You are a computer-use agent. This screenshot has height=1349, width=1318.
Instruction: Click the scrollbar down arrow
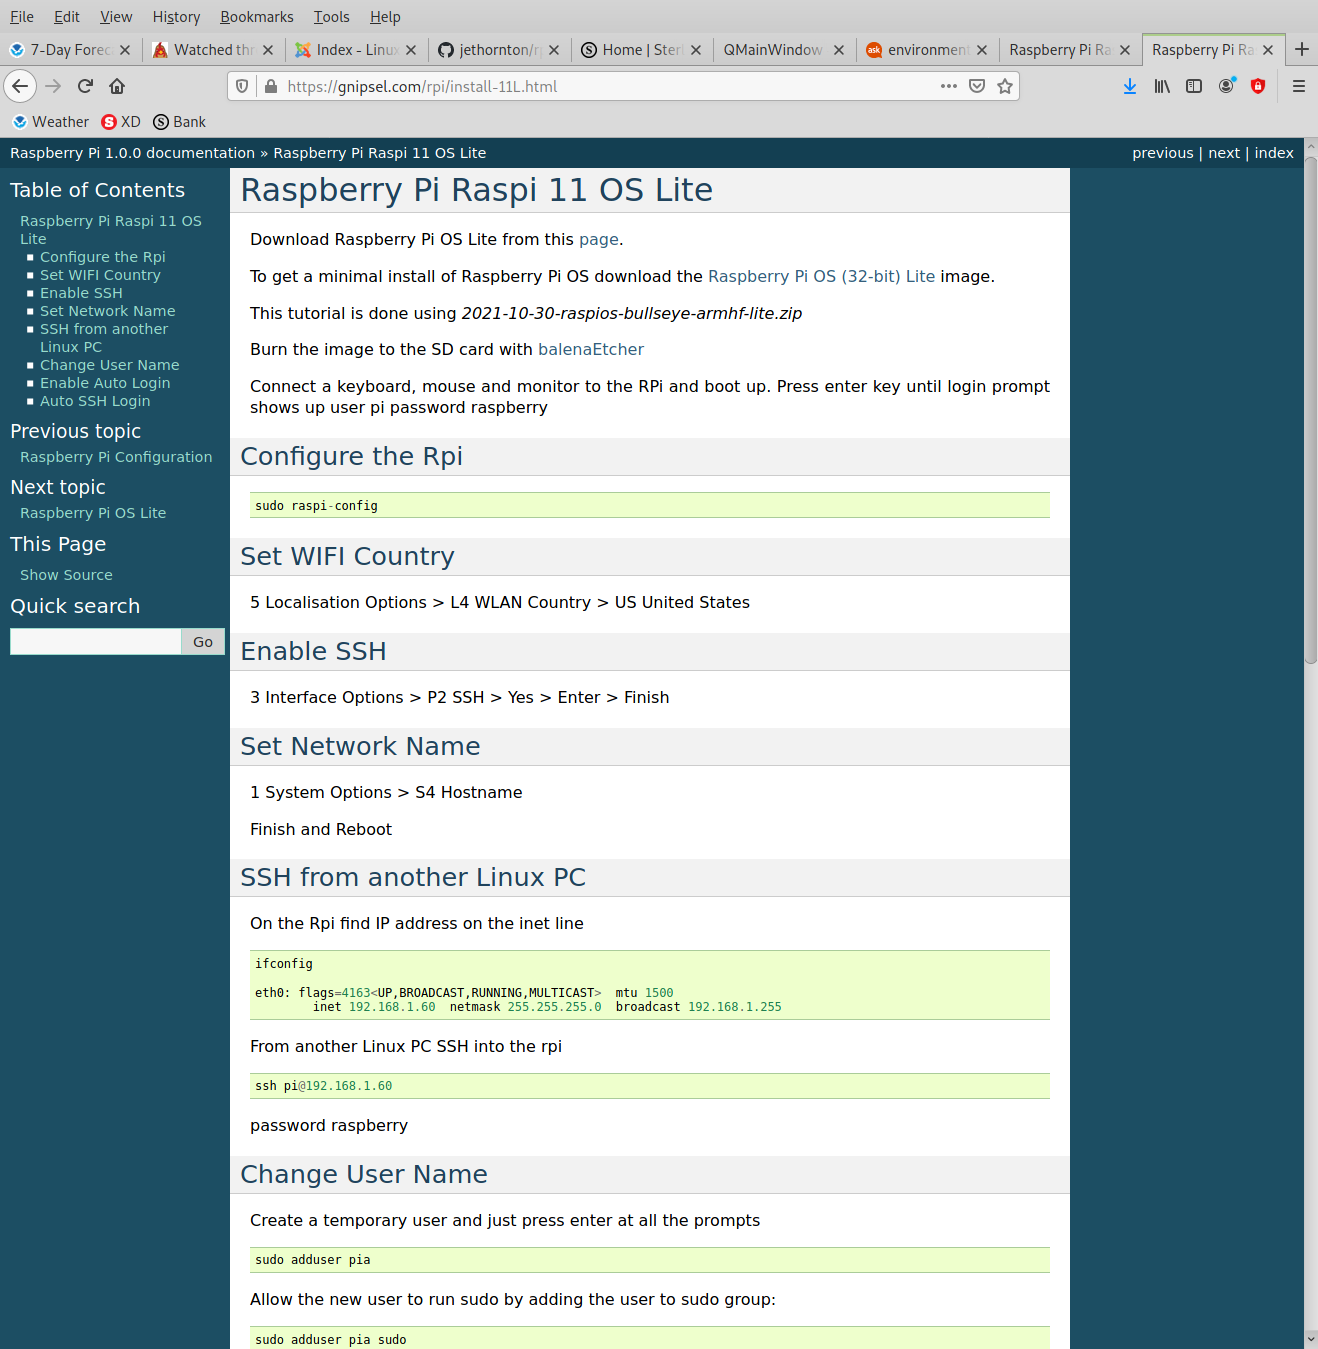tap(1310, 1340)
